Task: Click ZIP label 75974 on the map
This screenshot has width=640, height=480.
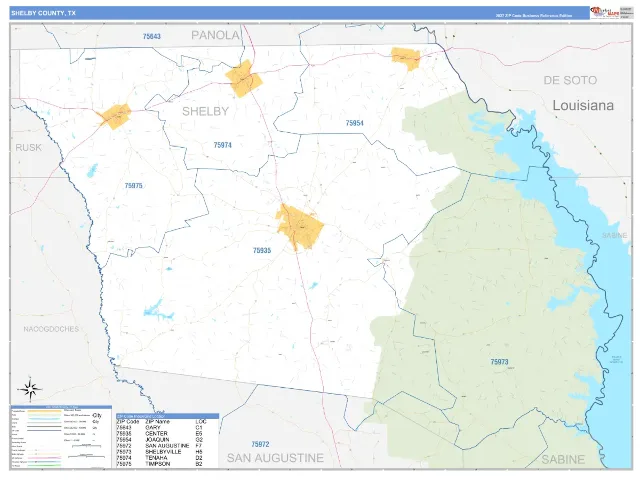Action: [222, 145]
